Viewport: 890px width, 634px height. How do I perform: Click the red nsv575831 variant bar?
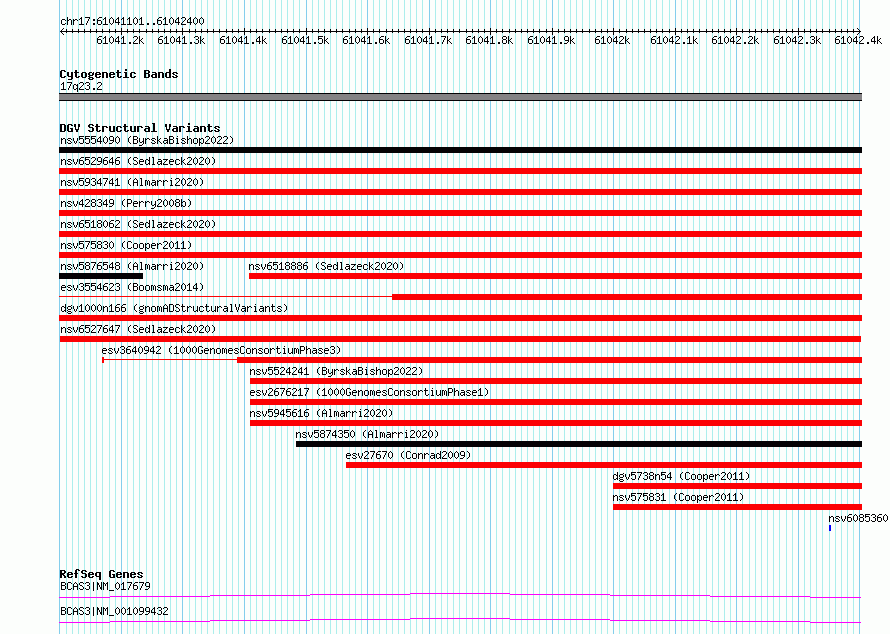pos(737,507)
